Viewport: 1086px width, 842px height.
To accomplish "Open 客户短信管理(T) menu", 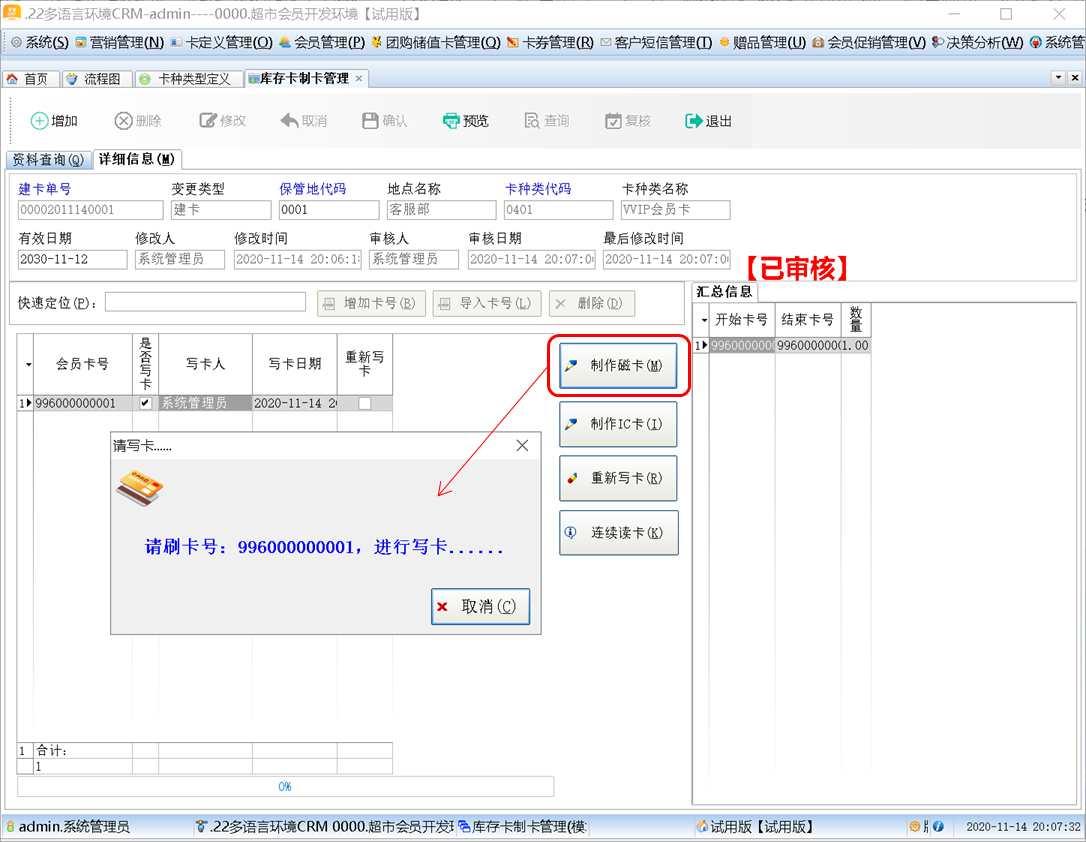I will [656, 42].
